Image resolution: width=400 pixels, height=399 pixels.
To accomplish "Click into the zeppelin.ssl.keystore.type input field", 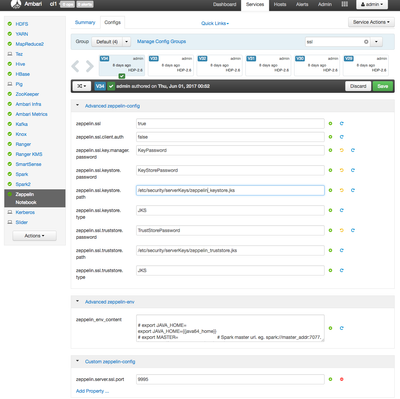I will pyautogui.click(x=230, y=210).
